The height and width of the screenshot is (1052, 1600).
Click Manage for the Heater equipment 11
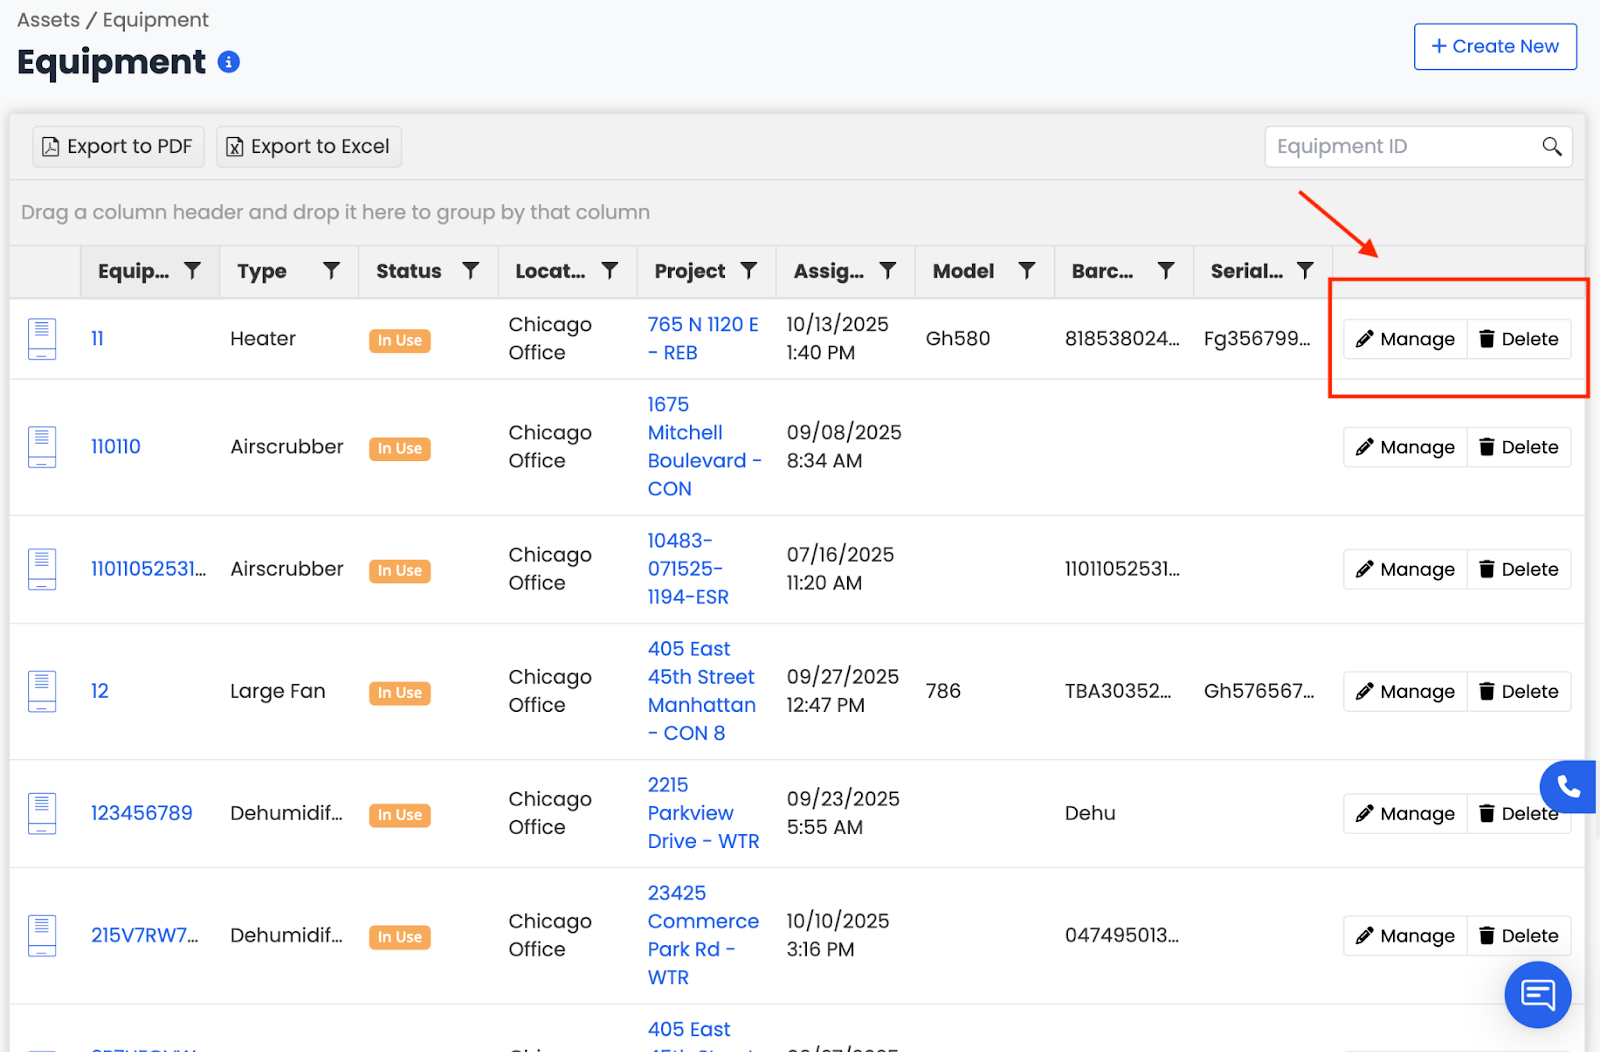click(1405, 339)
